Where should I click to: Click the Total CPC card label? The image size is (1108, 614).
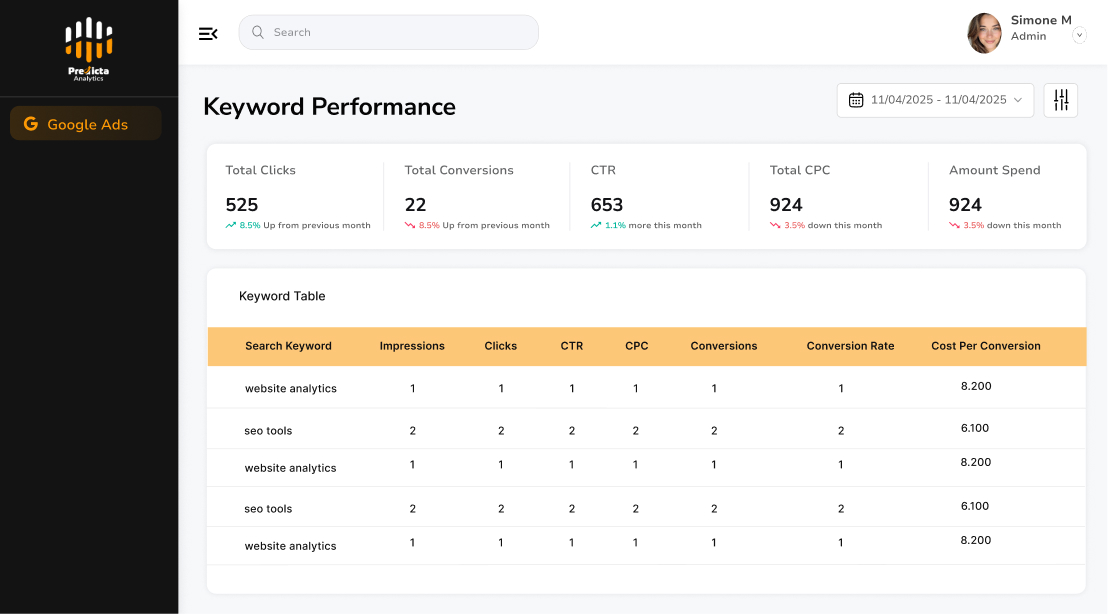coord(800,170)
